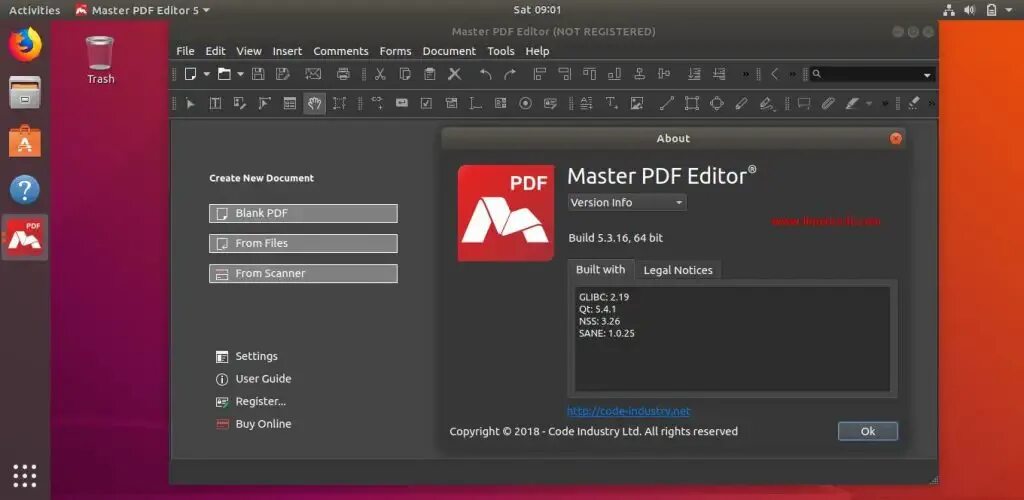Image resolution: width=1024 pixels, height=500 pixels.
Task: Open the Comments menu
Action: (x=341, y=51)
